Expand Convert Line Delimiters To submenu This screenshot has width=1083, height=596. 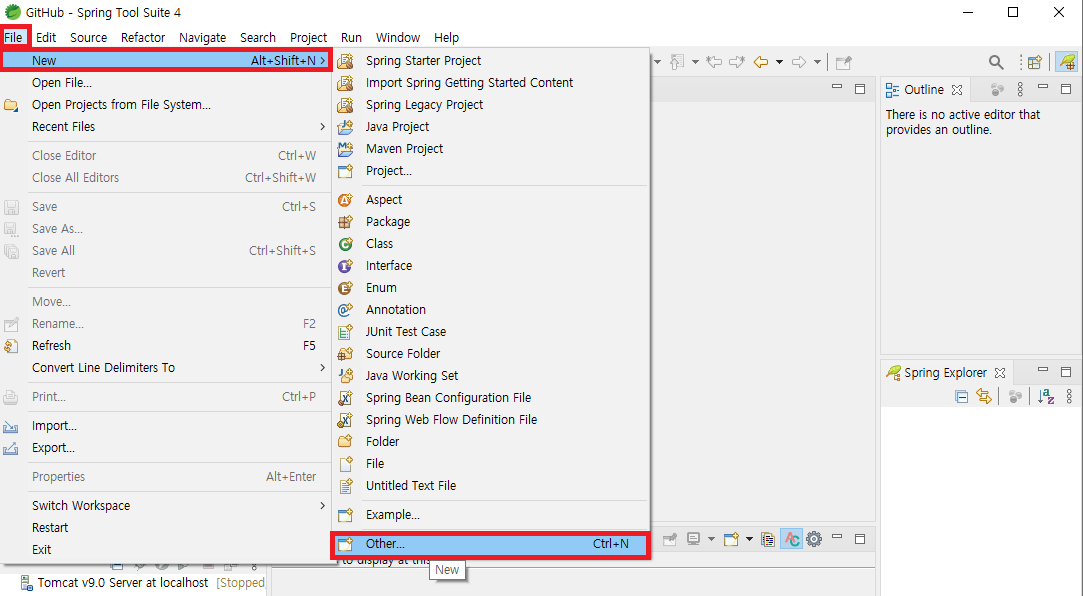(166, 368)
